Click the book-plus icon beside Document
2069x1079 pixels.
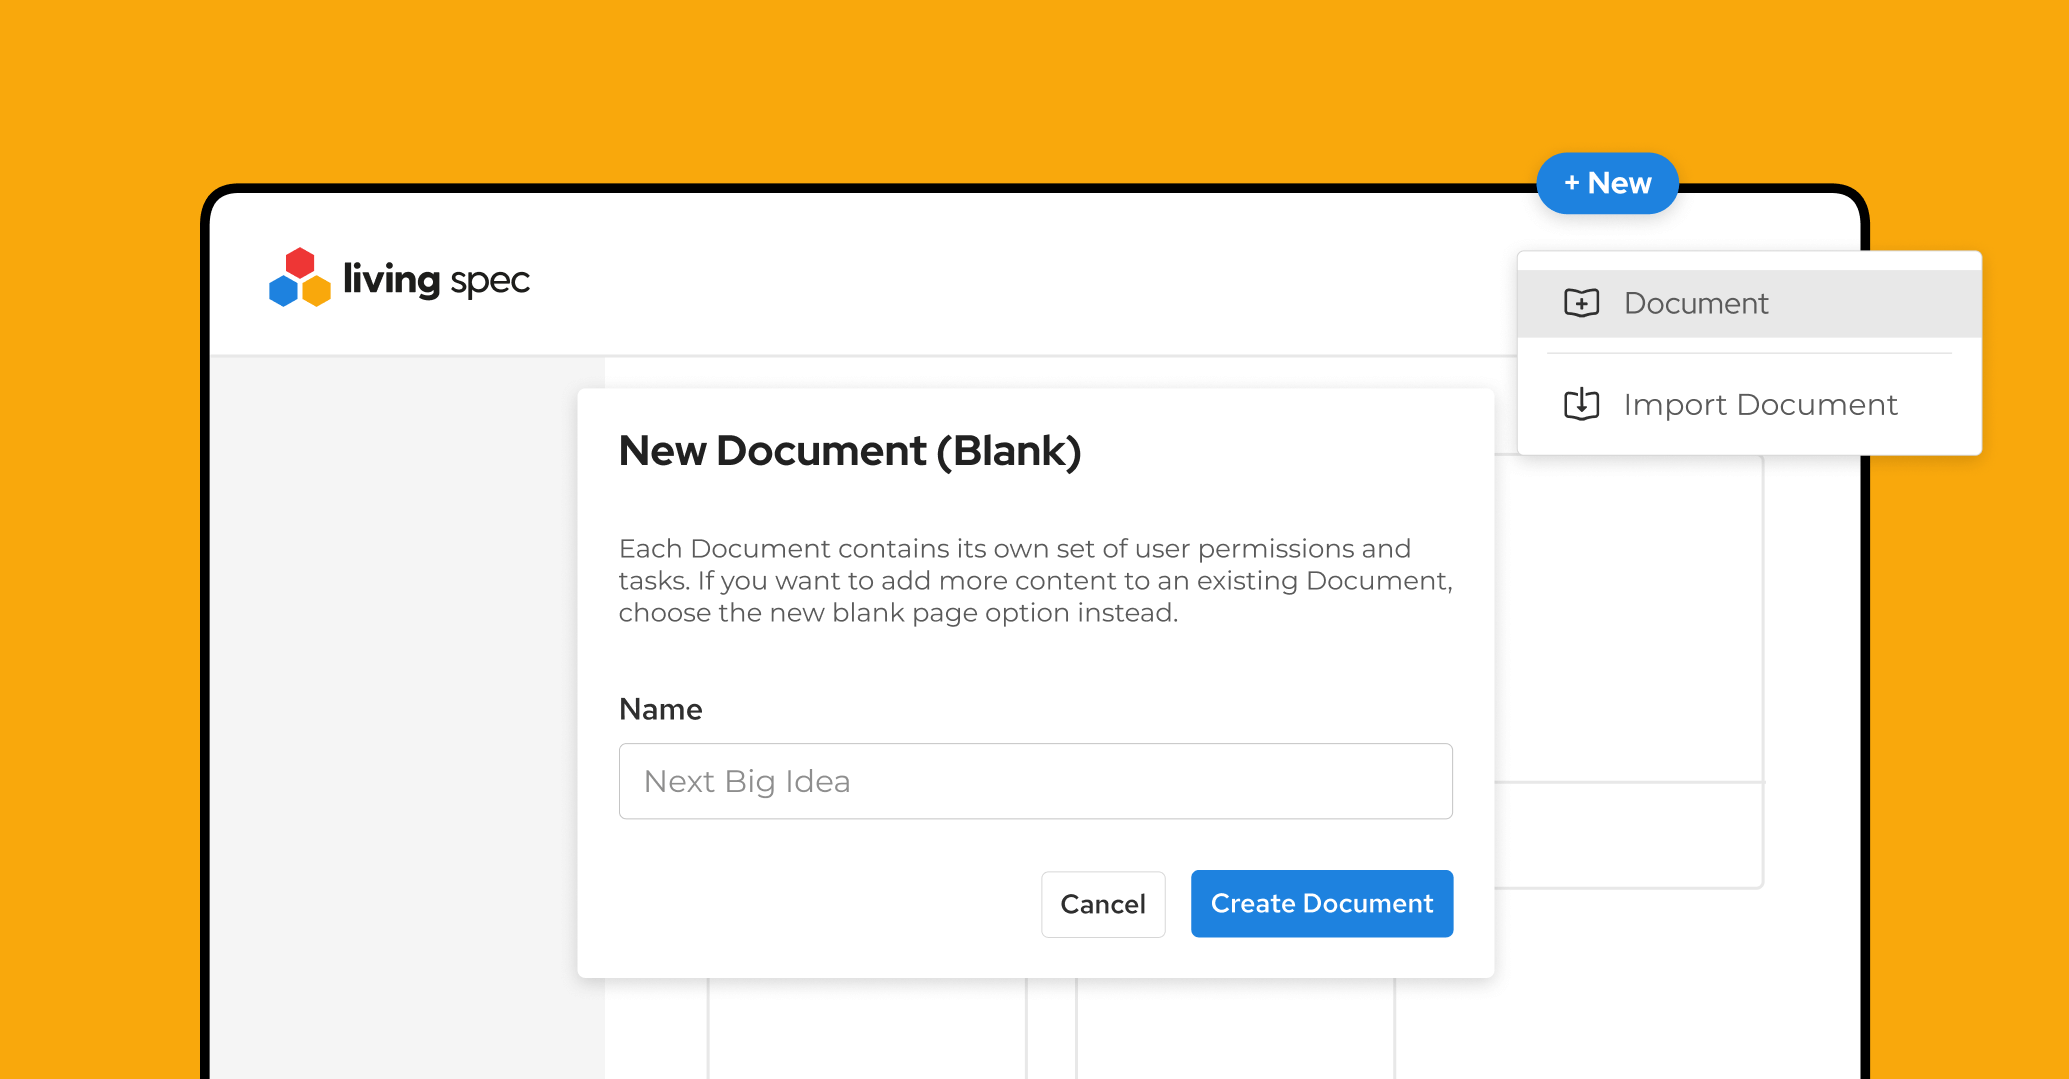[x=1581, y=303]
